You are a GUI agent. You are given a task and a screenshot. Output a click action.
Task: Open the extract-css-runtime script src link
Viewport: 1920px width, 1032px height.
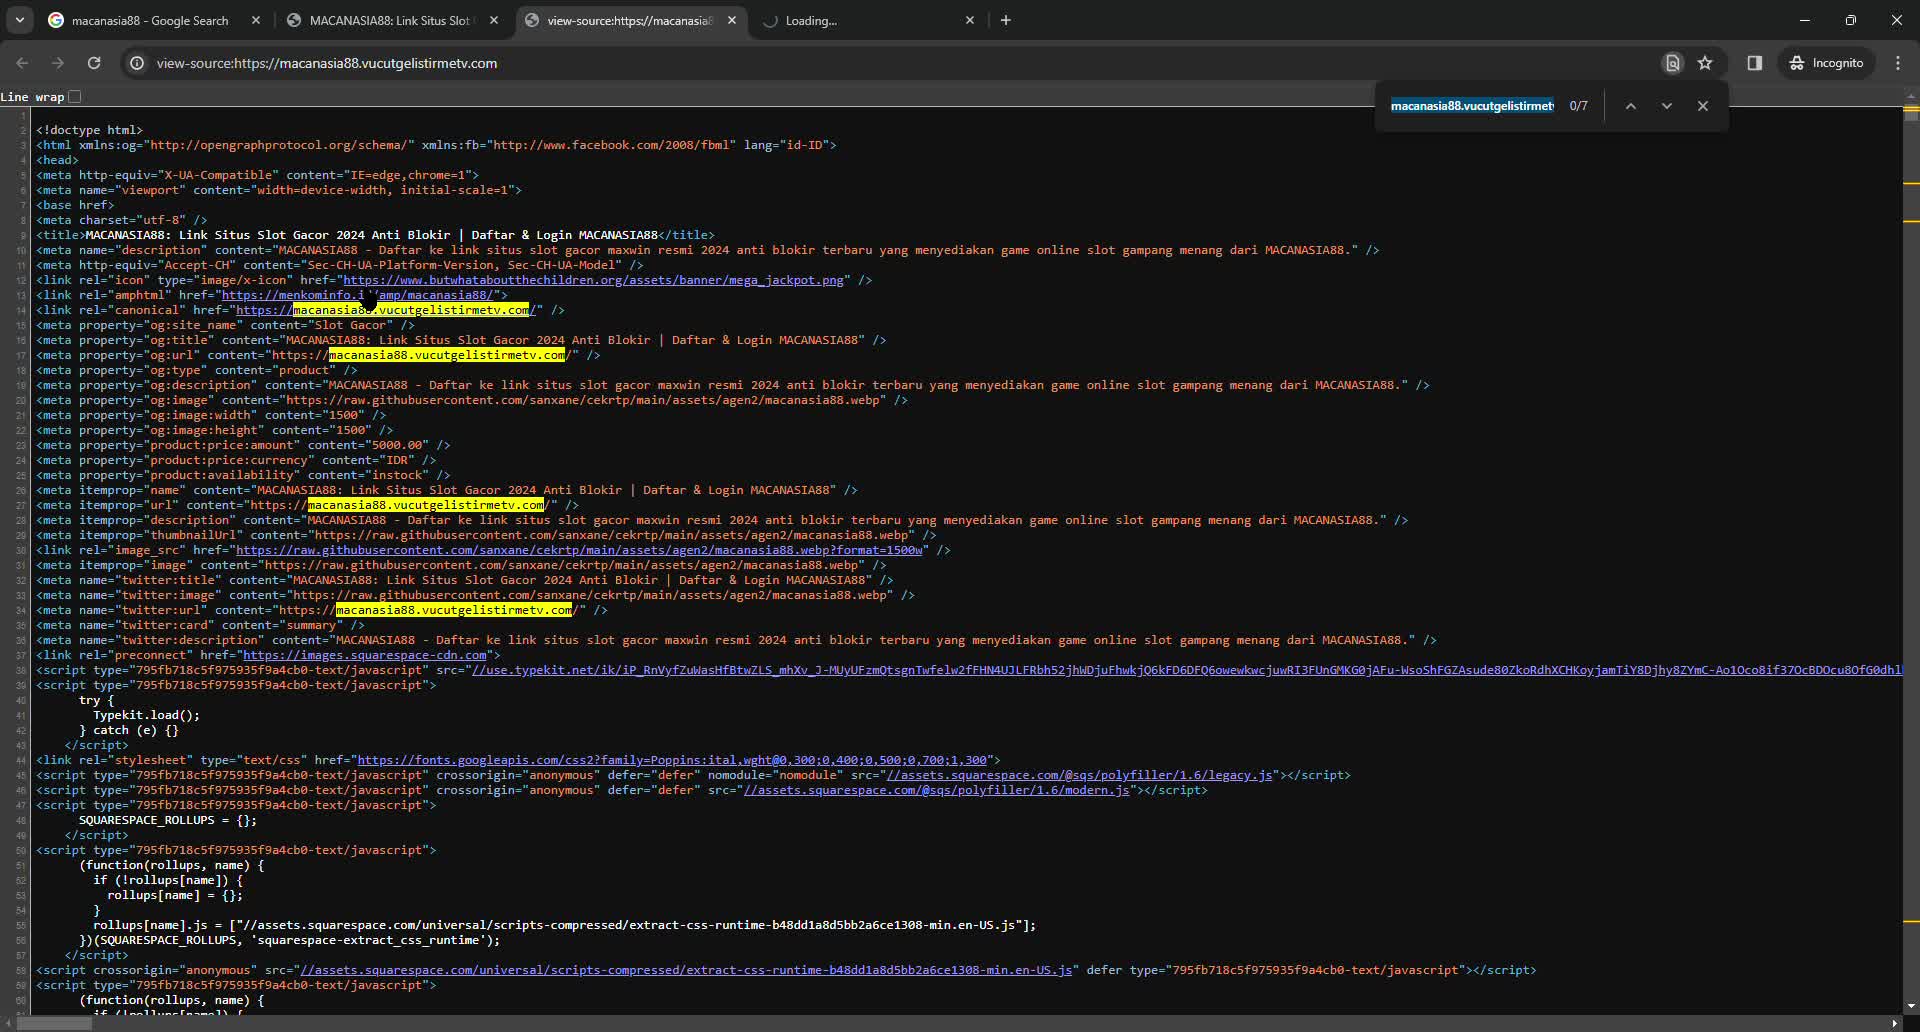[x=686, y=970]
